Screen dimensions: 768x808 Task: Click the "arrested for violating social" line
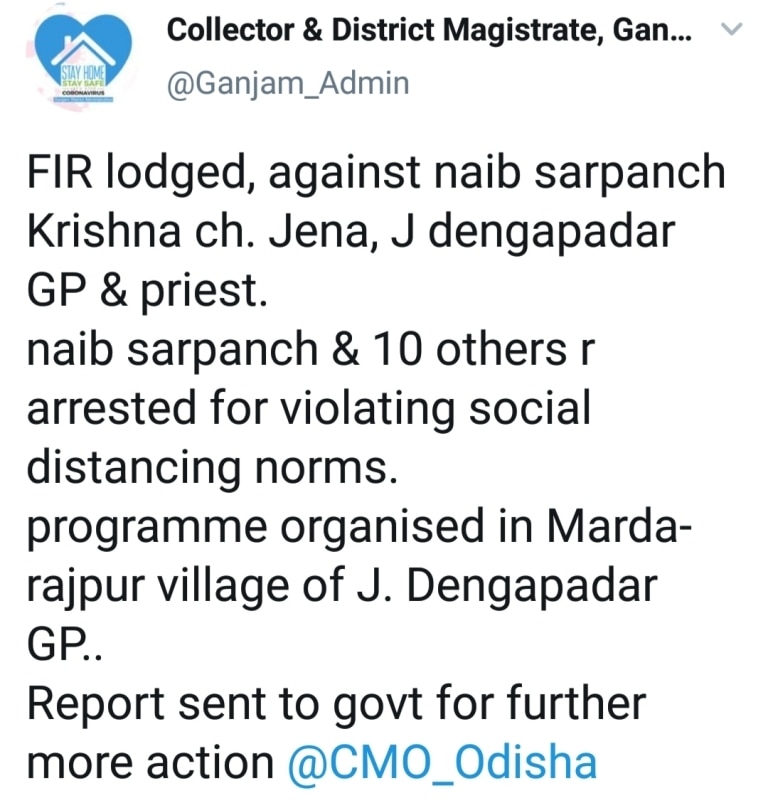pyautogui.click(x=308, y=409)
